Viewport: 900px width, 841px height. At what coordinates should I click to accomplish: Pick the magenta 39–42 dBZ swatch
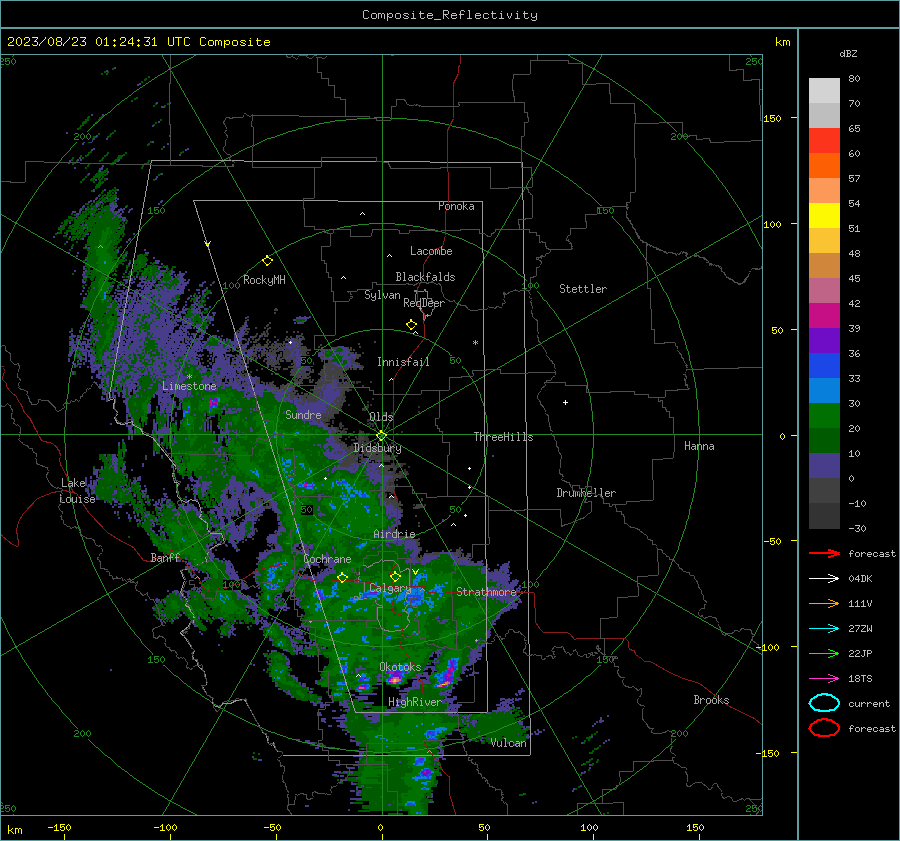click(x=824, y=316)
